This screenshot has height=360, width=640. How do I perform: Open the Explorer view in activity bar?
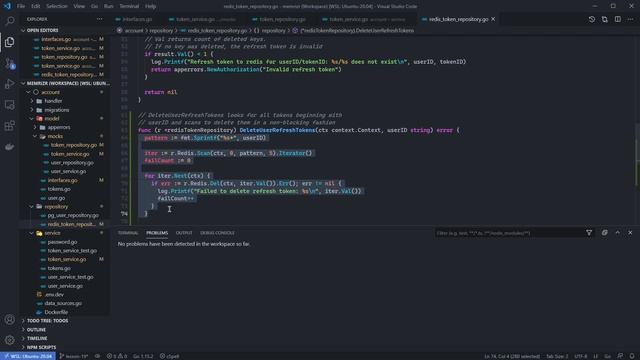(9, 42)
